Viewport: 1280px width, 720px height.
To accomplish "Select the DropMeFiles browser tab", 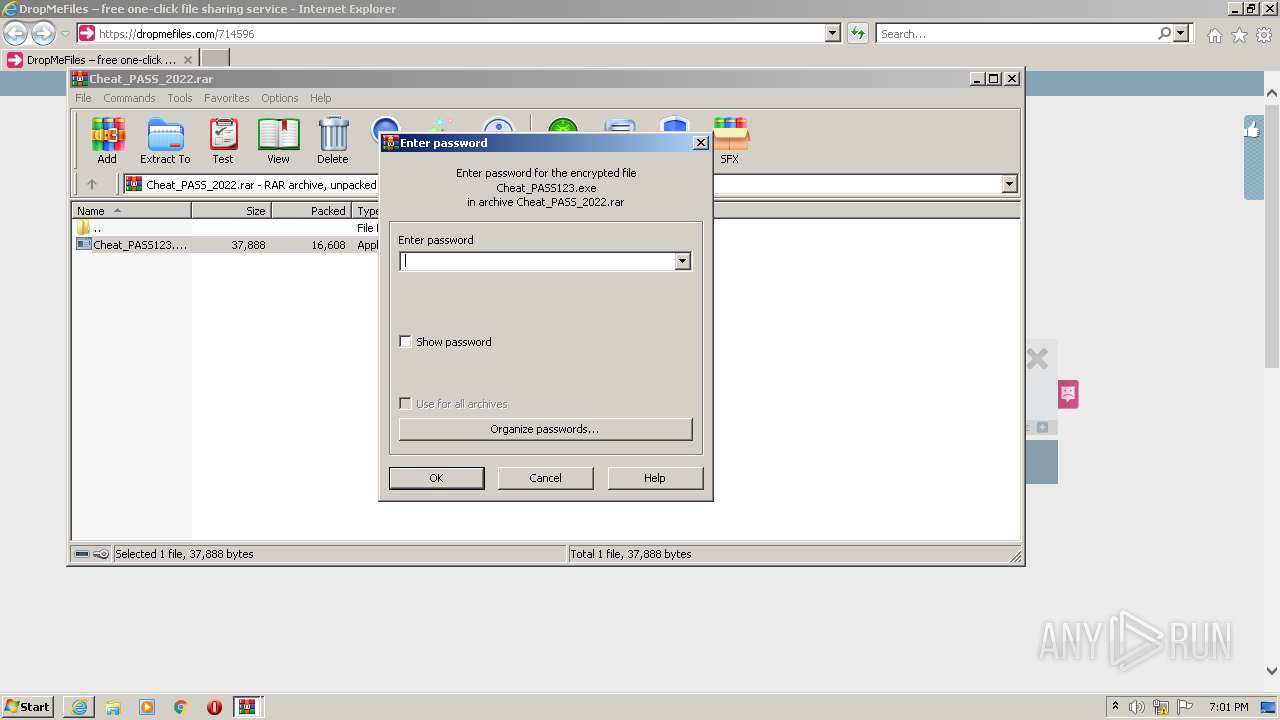I will click(98, 60).
